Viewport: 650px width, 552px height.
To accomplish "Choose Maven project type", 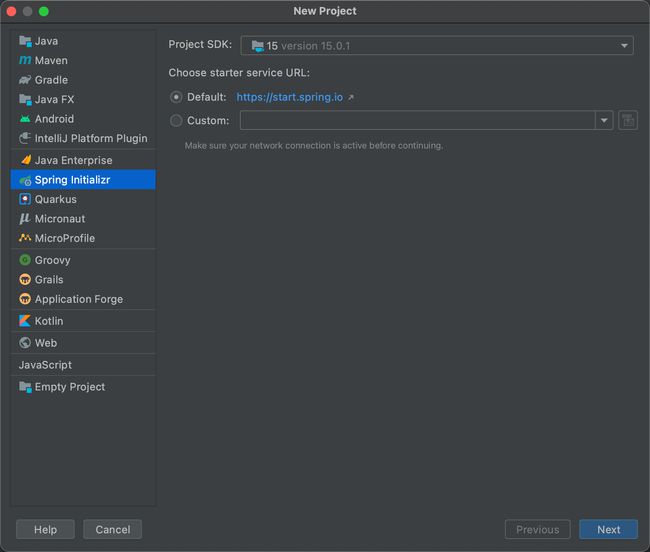I will pos(83,61).
